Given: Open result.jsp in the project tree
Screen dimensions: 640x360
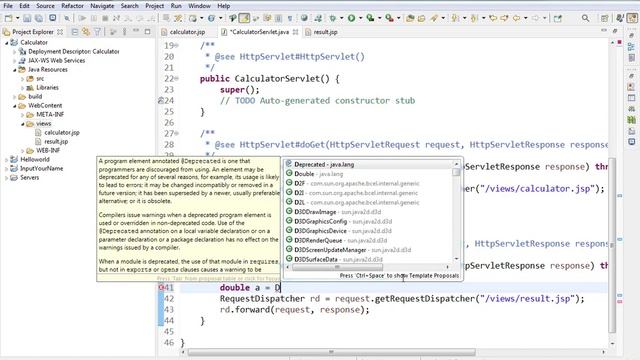Looking at the screenshot, I should 56,142.
